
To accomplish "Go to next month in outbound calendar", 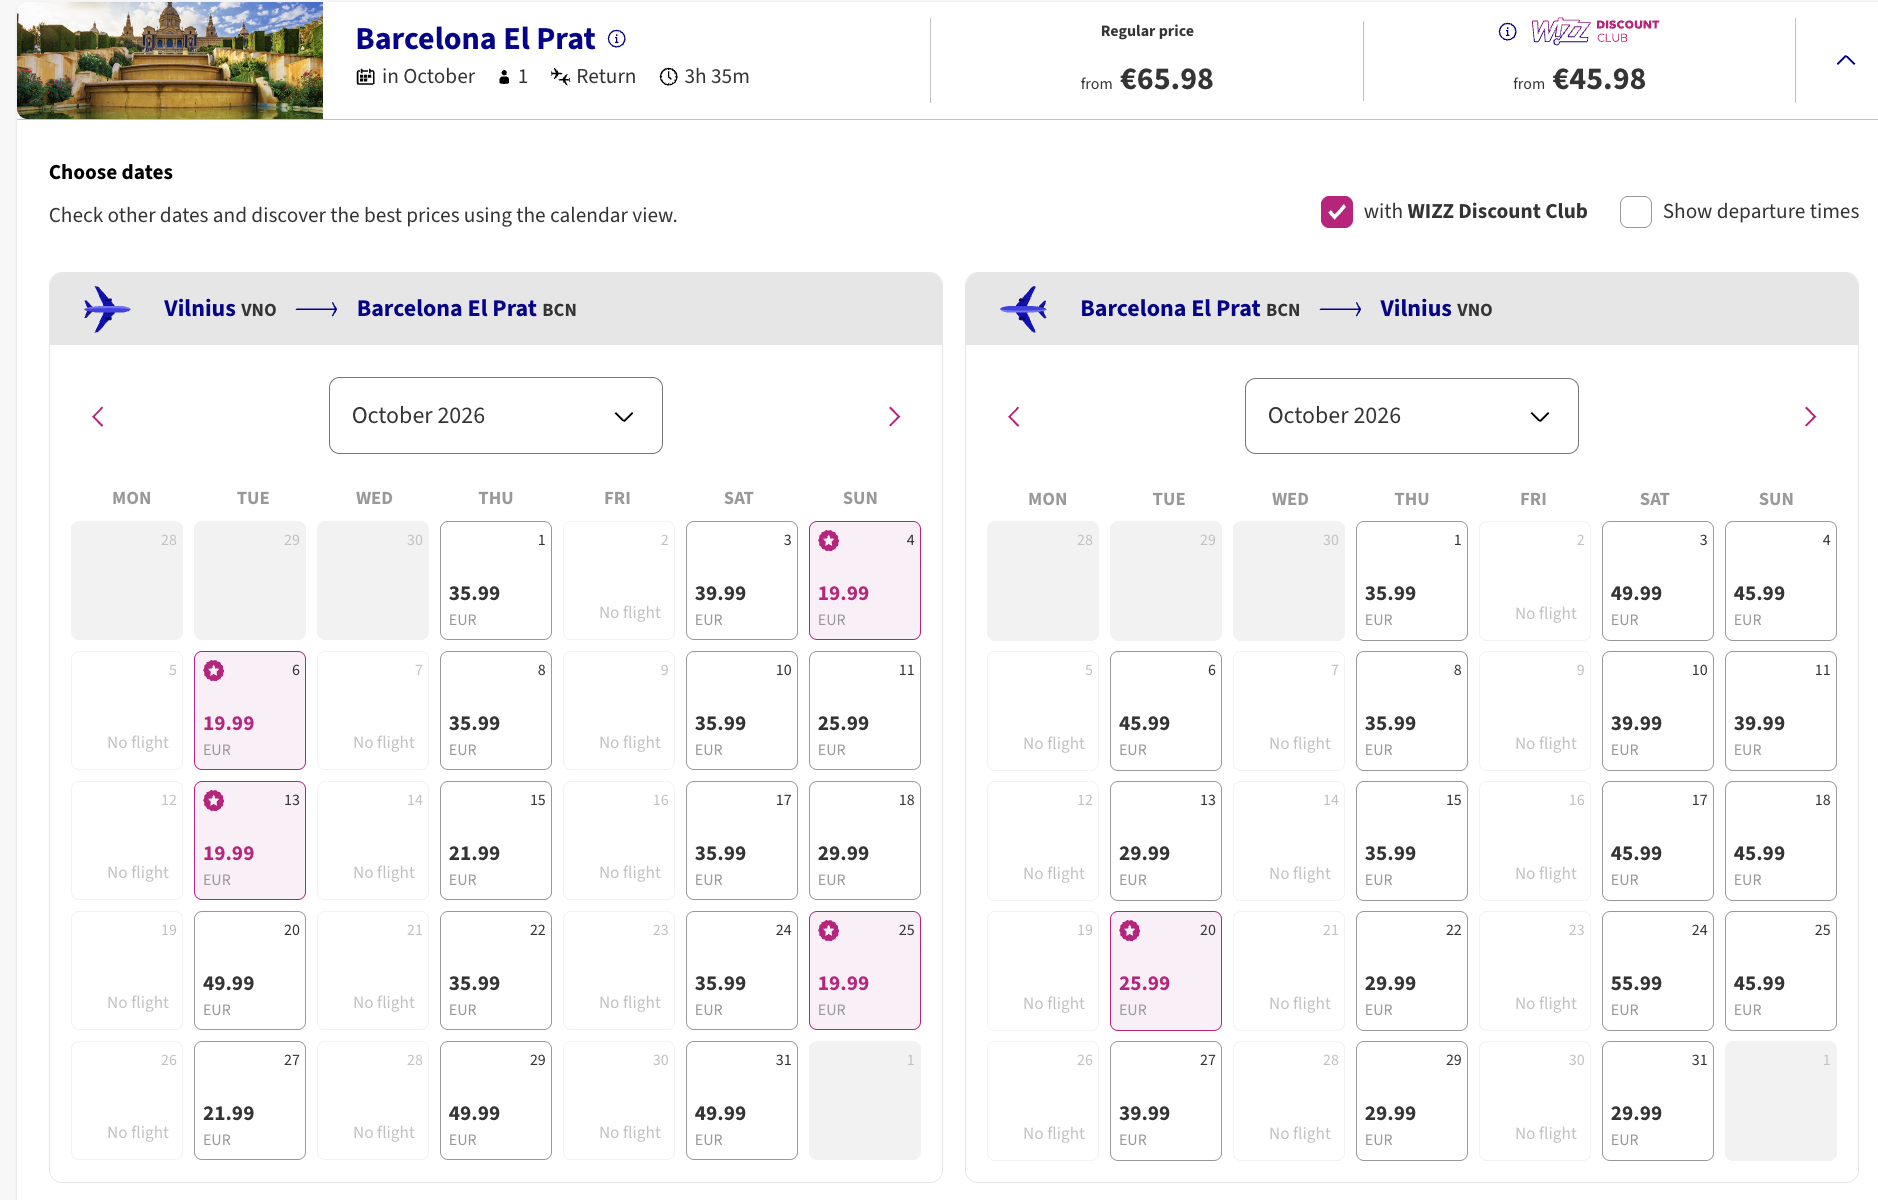I will pyautogui.click(x=894, y=417).
